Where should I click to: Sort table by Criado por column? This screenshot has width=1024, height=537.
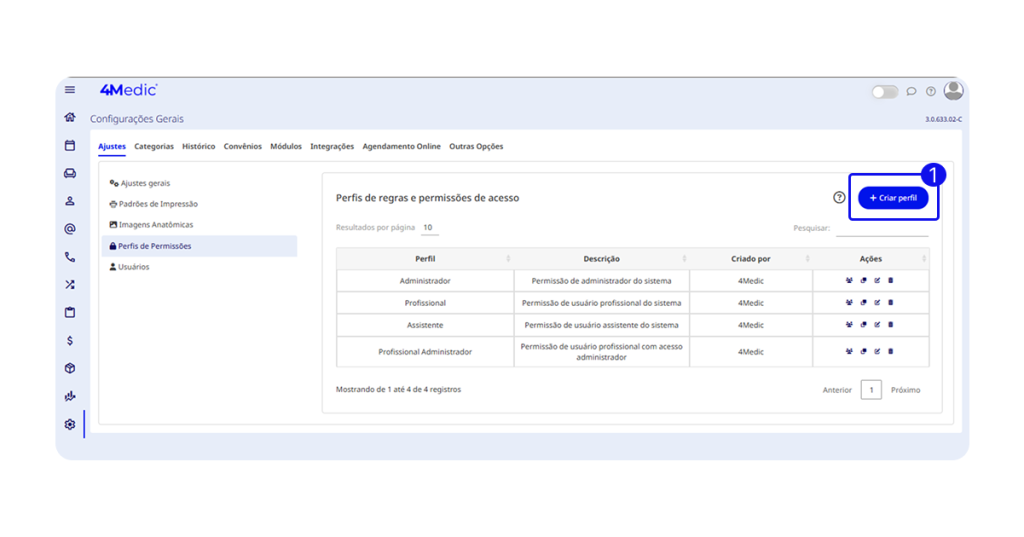click(750, 259)
